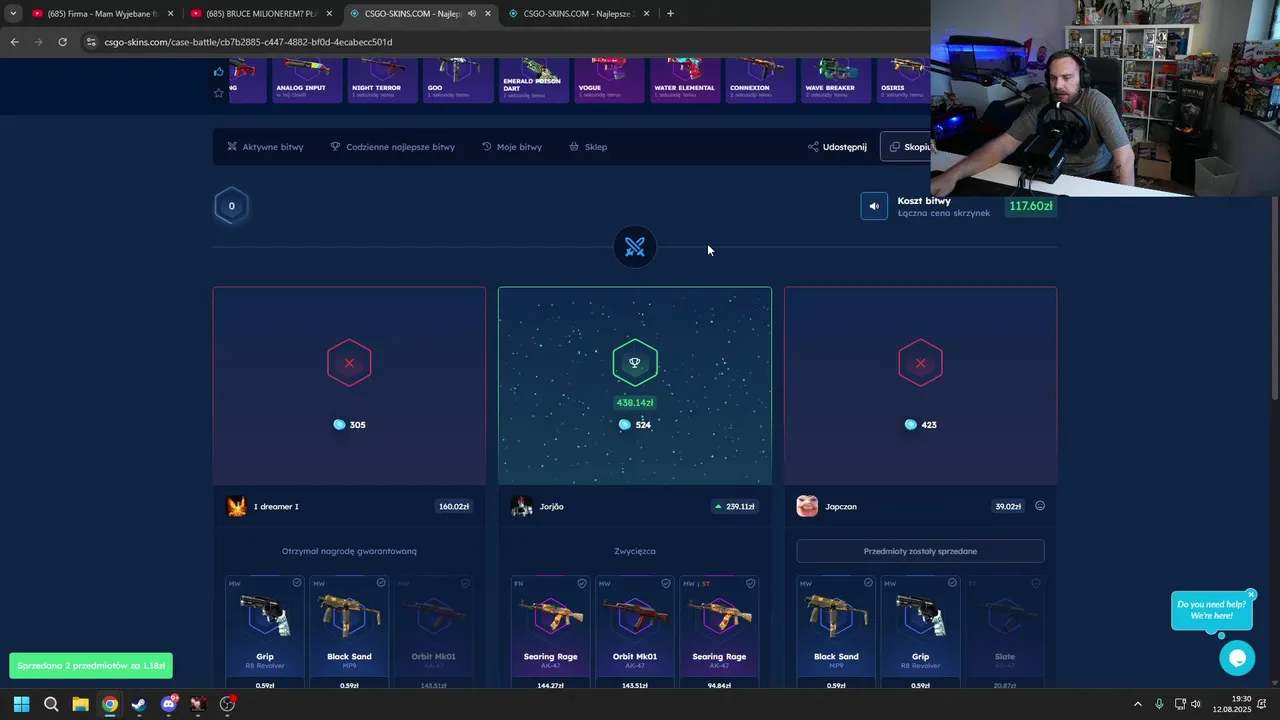Click 'Przedmioty zostały sprzedane' button
This screenshot has height=720, width=1280.
click(920, 551)
